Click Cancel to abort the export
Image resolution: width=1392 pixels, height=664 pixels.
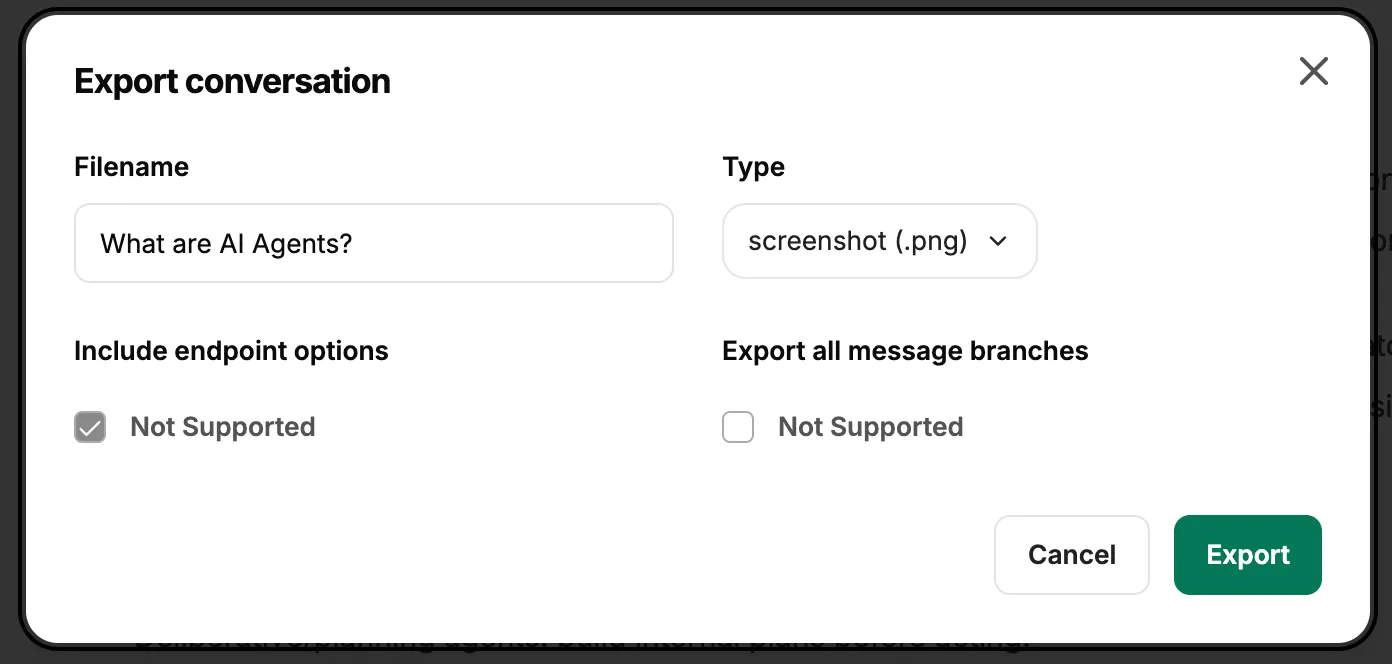[x=1071, y=554]
